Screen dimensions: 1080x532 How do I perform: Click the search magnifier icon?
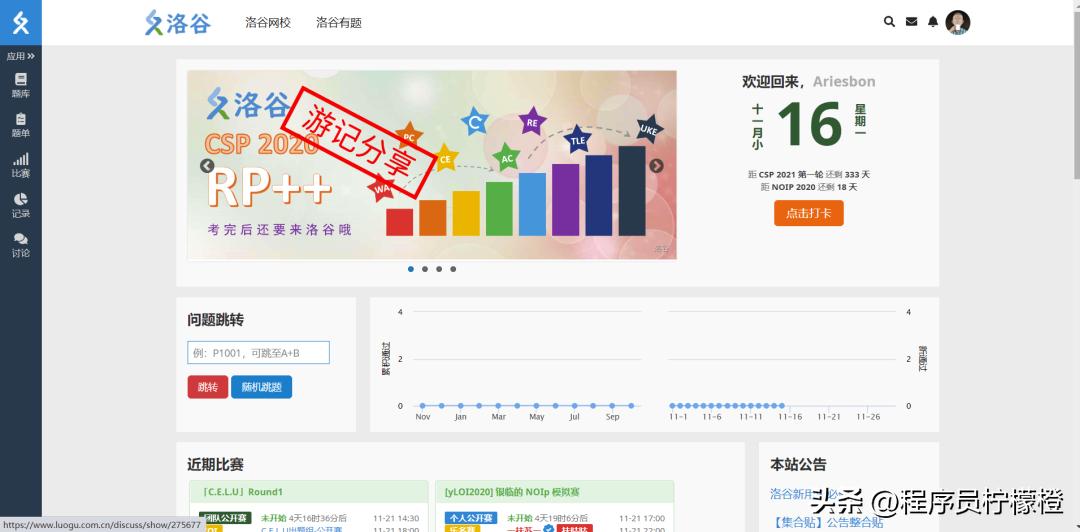click(x=889, y=22)
